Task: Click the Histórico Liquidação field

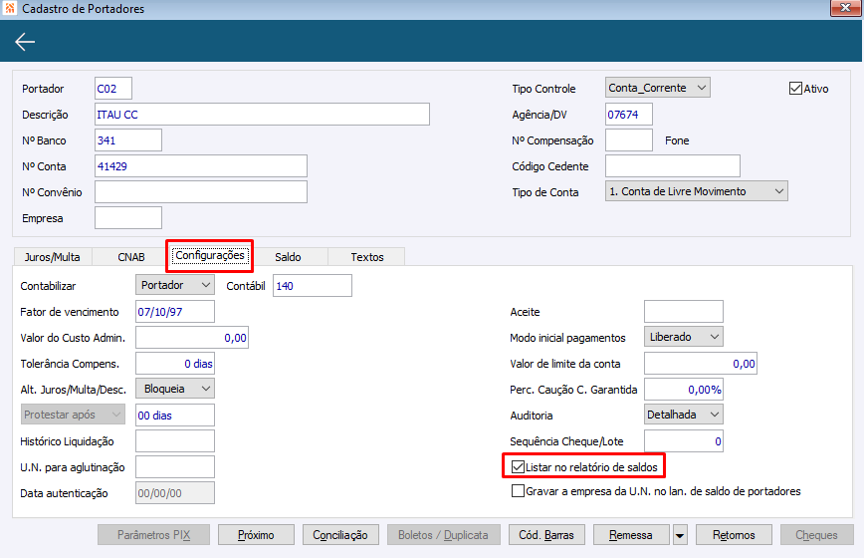Action: pyautogui.click(x=175, y=441)
